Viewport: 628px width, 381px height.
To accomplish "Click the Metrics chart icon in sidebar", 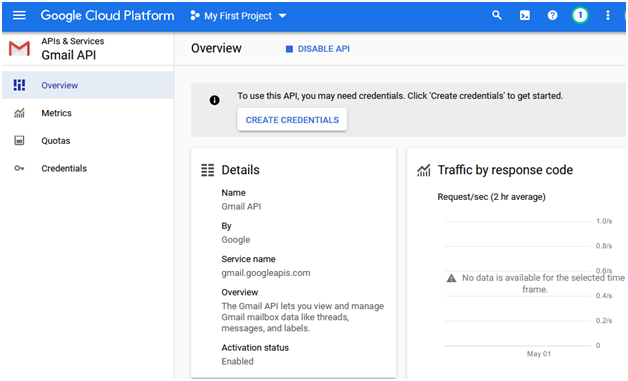I will coord(19,113).
